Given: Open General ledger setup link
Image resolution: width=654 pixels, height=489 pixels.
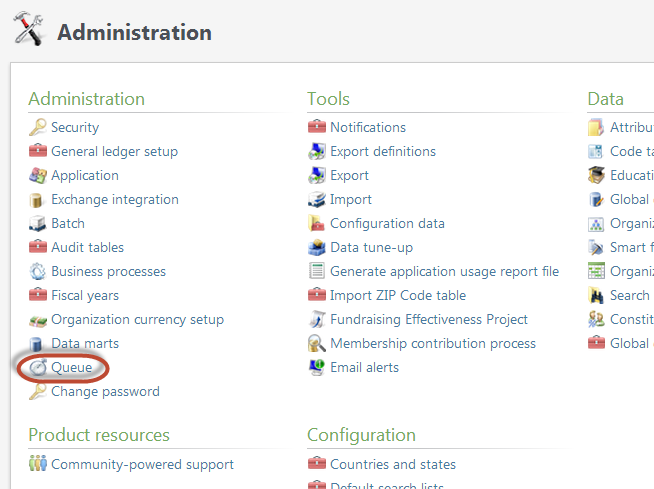Looking at the screenshot, I should [x=114, y=151].
